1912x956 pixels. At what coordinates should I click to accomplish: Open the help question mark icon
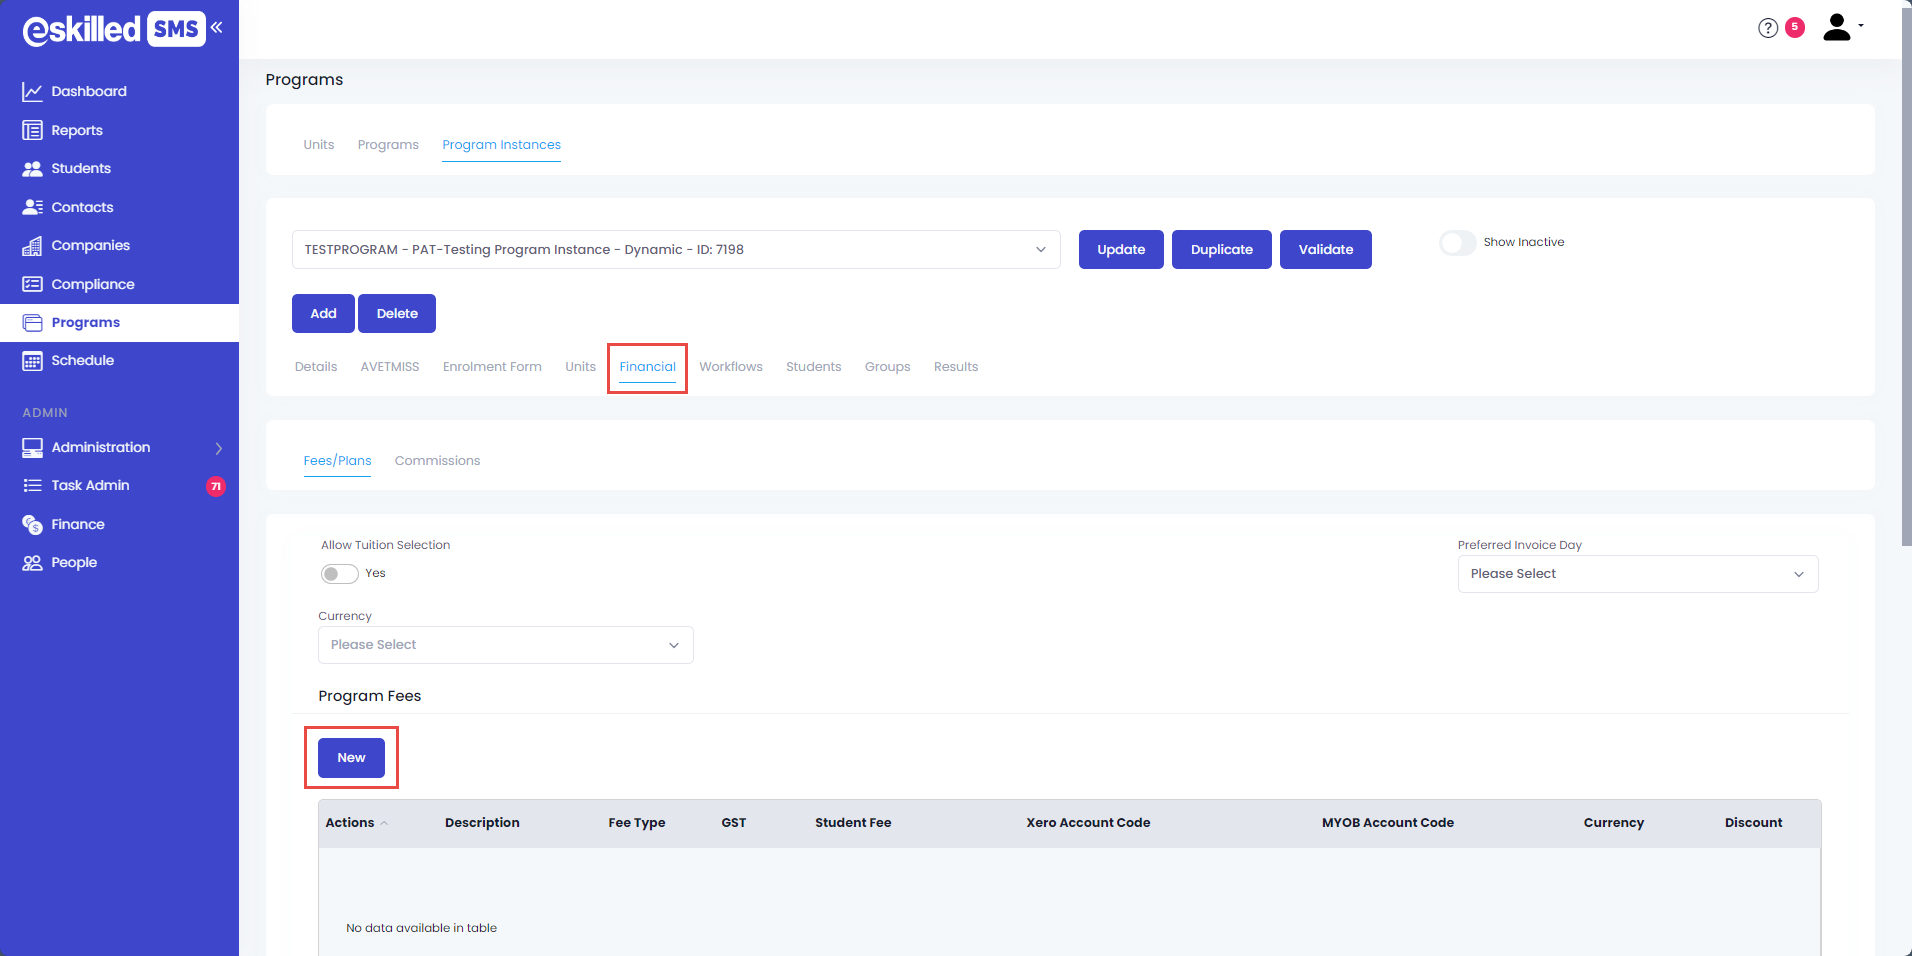(x=1767, y=28)
